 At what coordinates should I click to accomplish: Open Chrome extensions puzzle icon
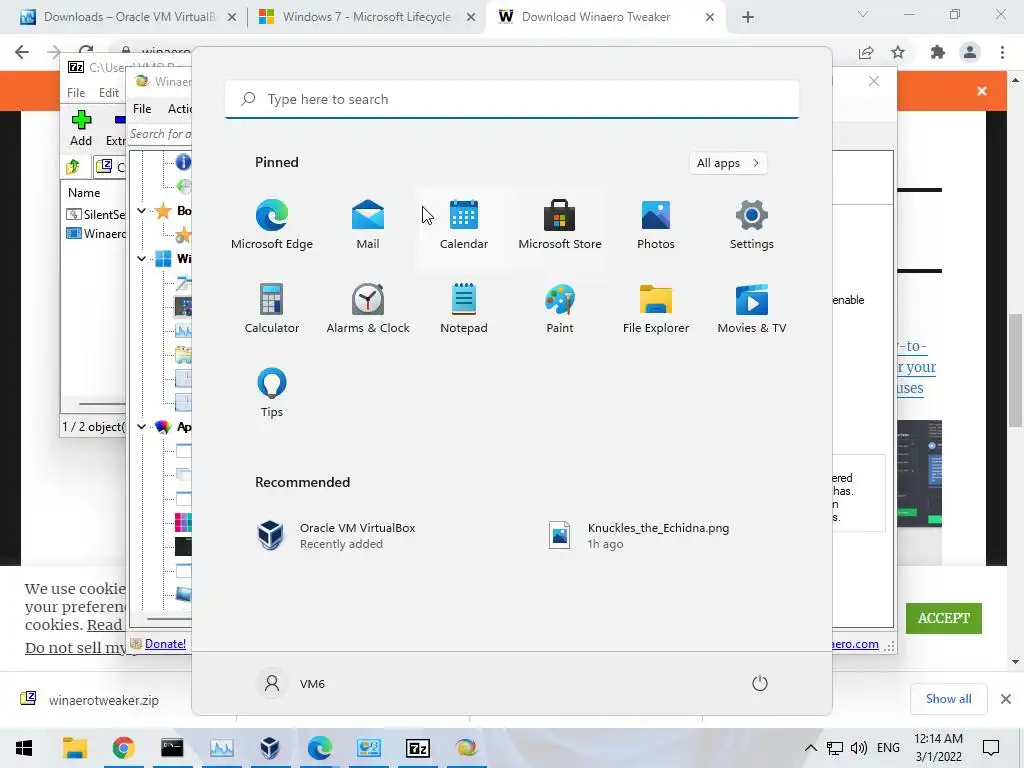coord(938,52)
